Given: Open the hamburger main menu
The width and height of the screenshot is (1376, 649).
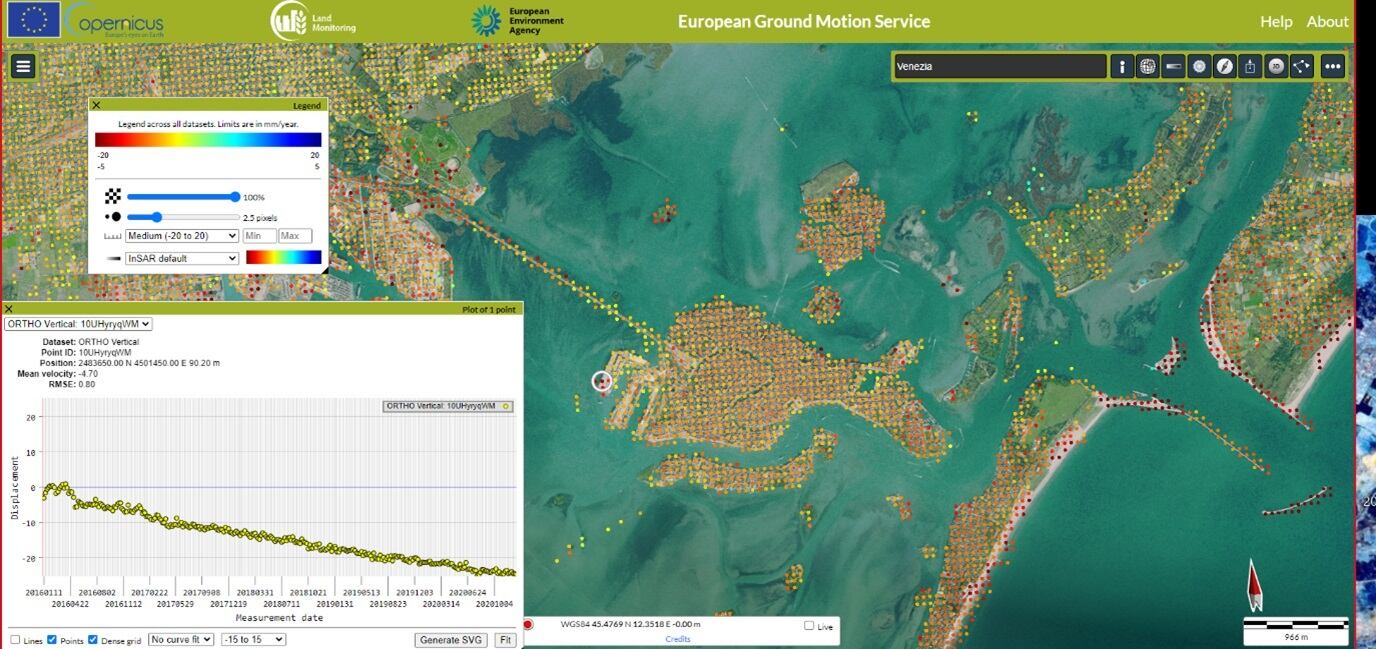Looking at the screenshot, I should click(23, 66).
